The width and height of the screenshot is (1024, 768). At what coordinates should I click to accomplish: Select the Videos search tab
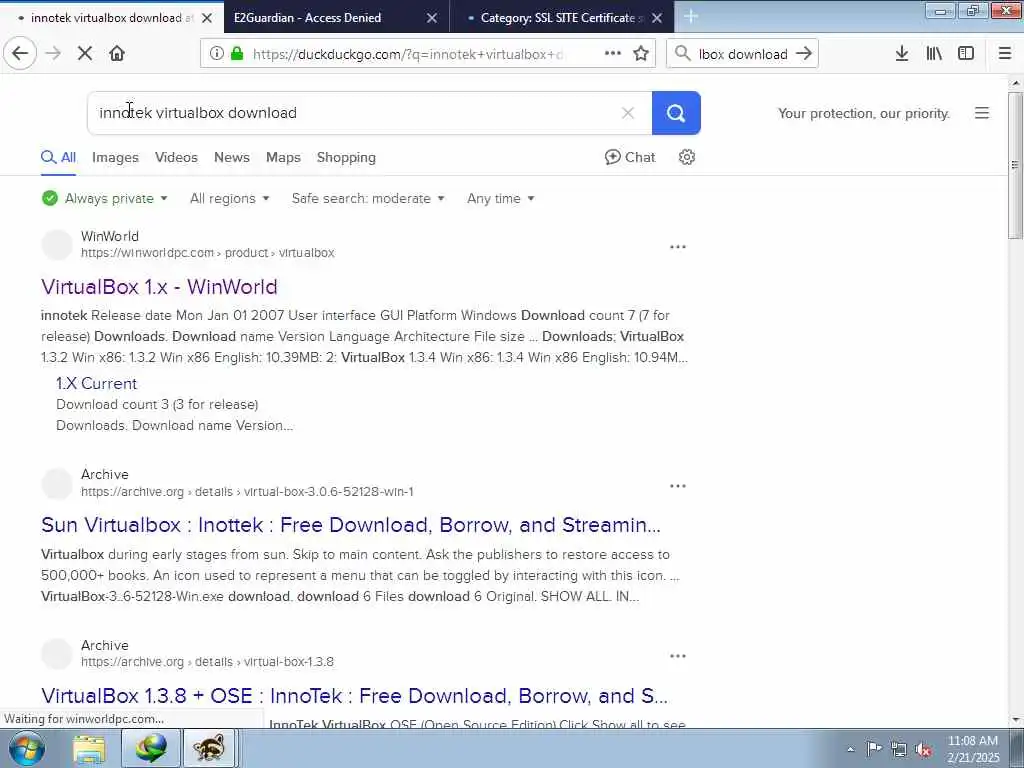[176, 157]
